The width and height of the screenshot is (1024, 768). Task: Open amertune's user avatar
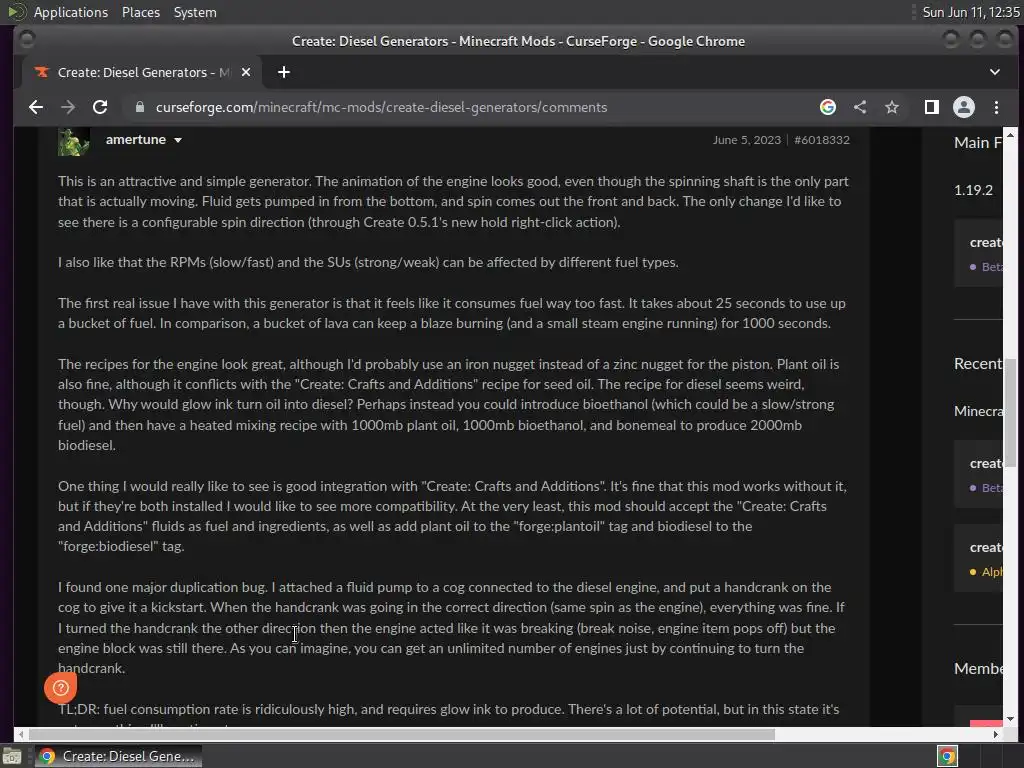tap(74, 141)
